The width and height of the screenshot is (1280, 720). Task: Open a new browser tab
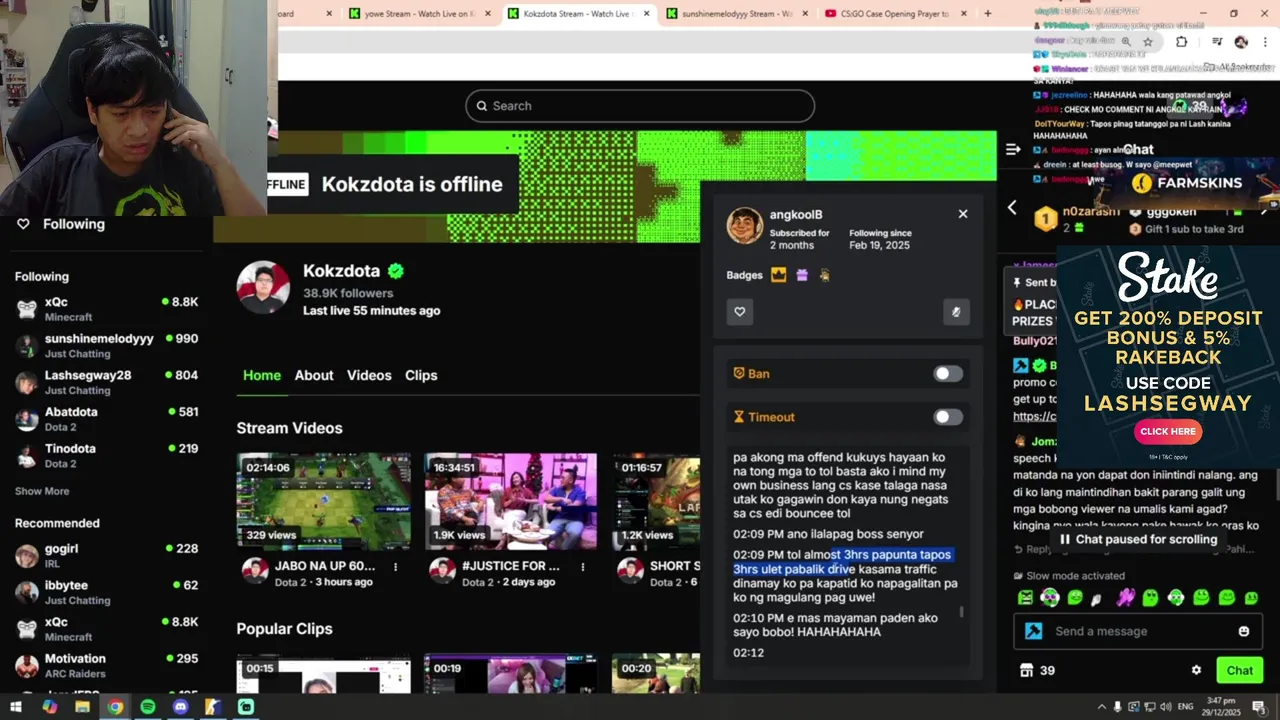pyautogui.click(x=988, y=14)
